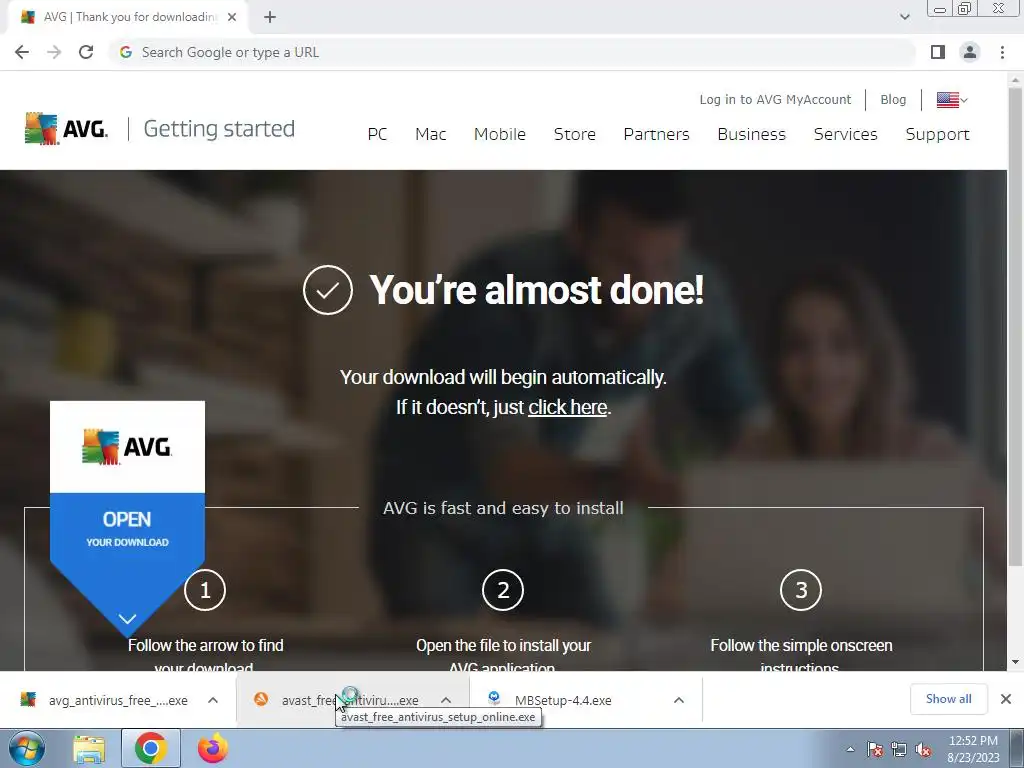Close the AVG Thank you tab

(x=232, y=17)
